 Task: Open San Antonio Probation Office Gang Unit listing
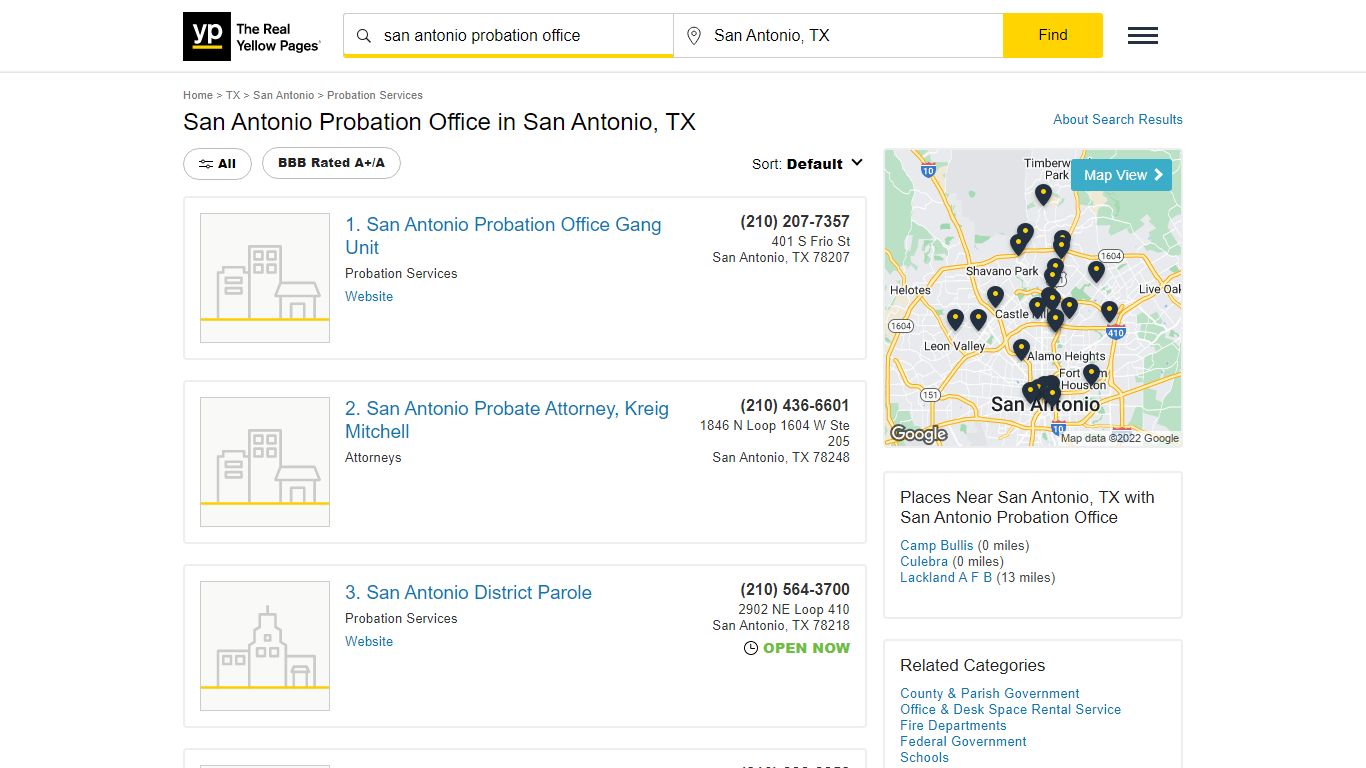503,236
